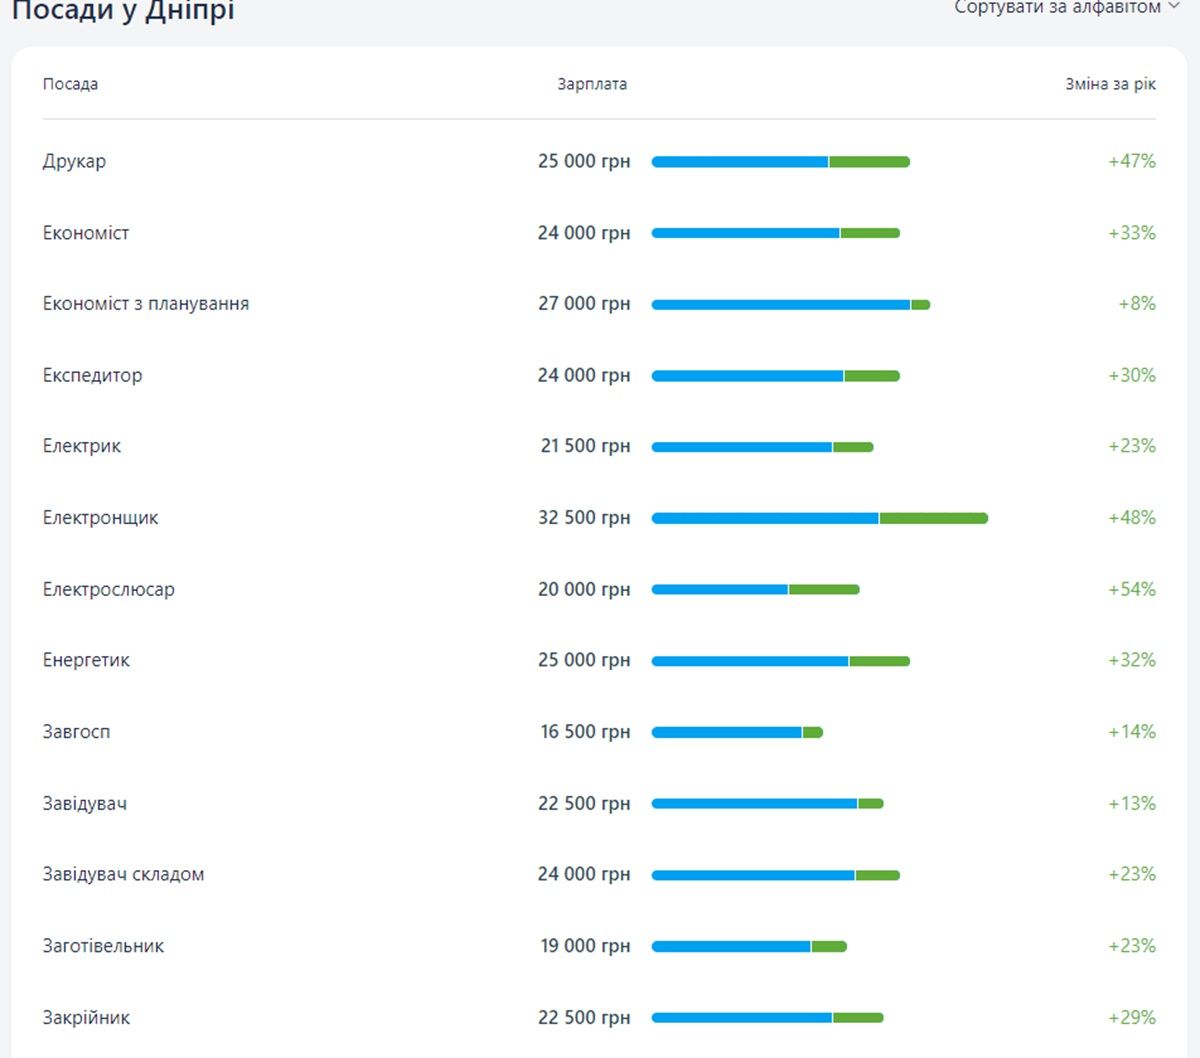Screen dimensions: 1200x1058
Task: Open the 'Сортувати за алфавітом' sort dropdown
Action: coord(1066,8)
